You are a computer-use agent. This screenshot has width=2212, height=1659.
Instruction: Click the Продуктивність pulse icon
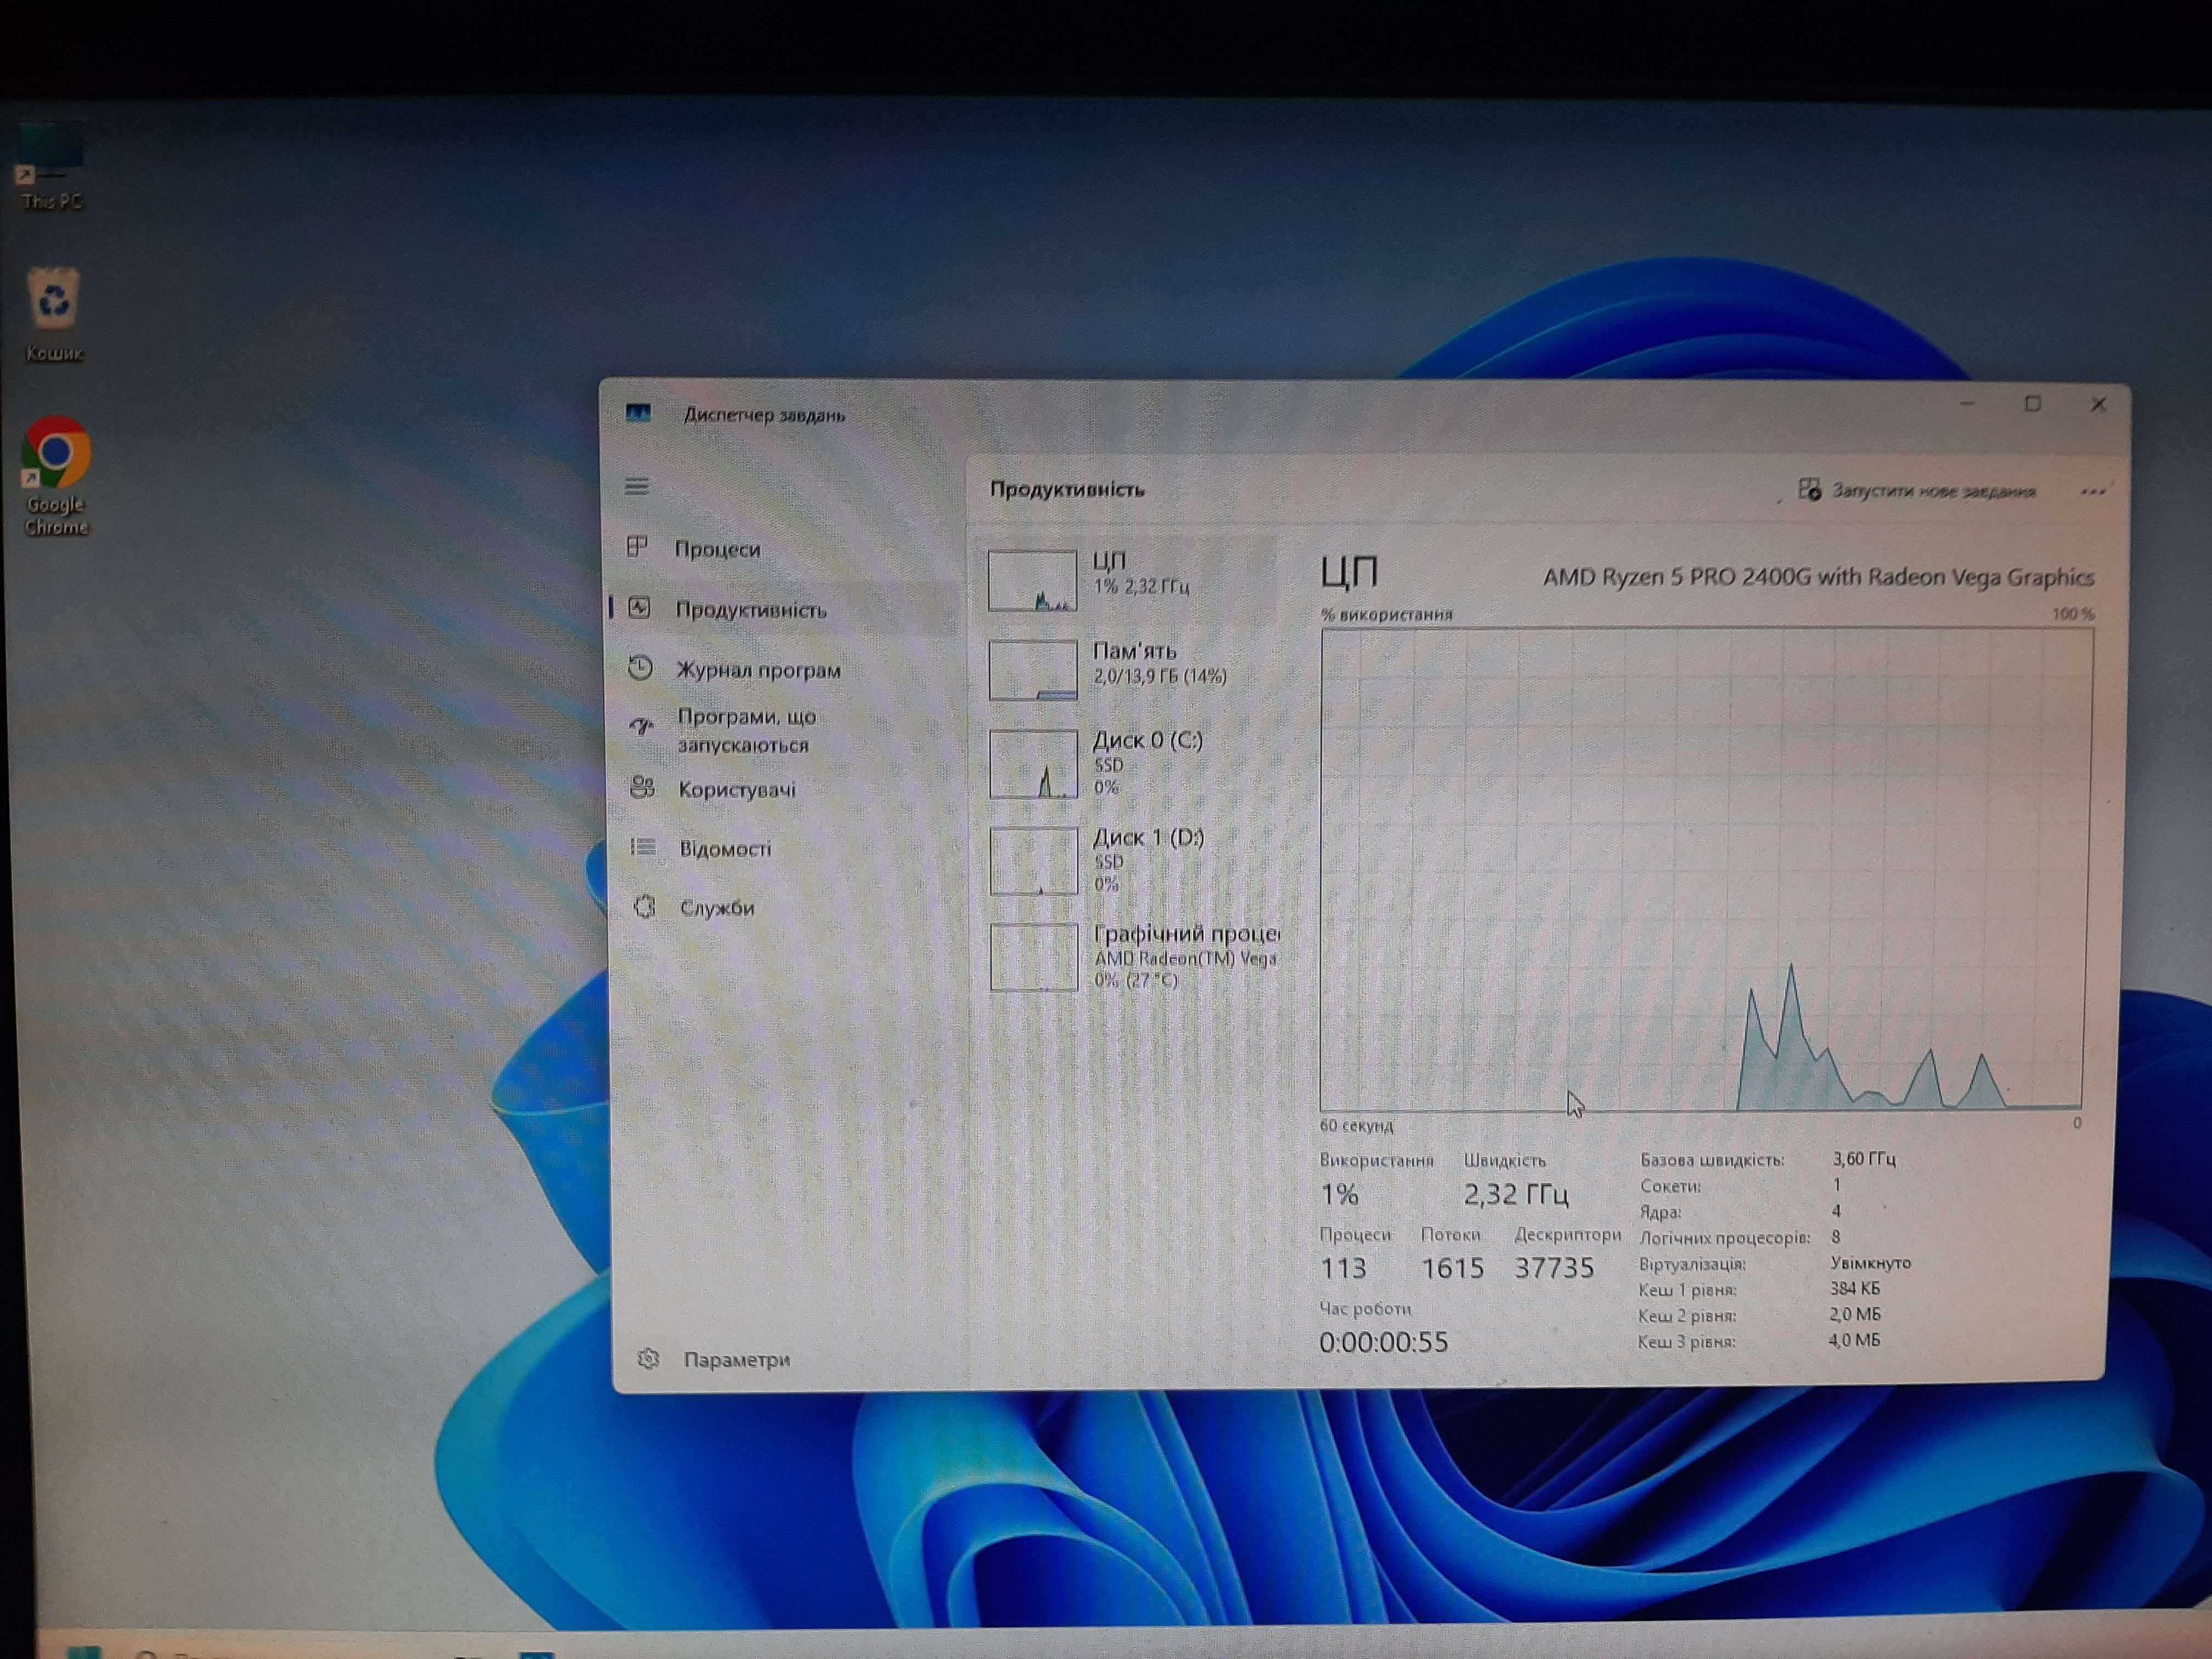[639, 608]
